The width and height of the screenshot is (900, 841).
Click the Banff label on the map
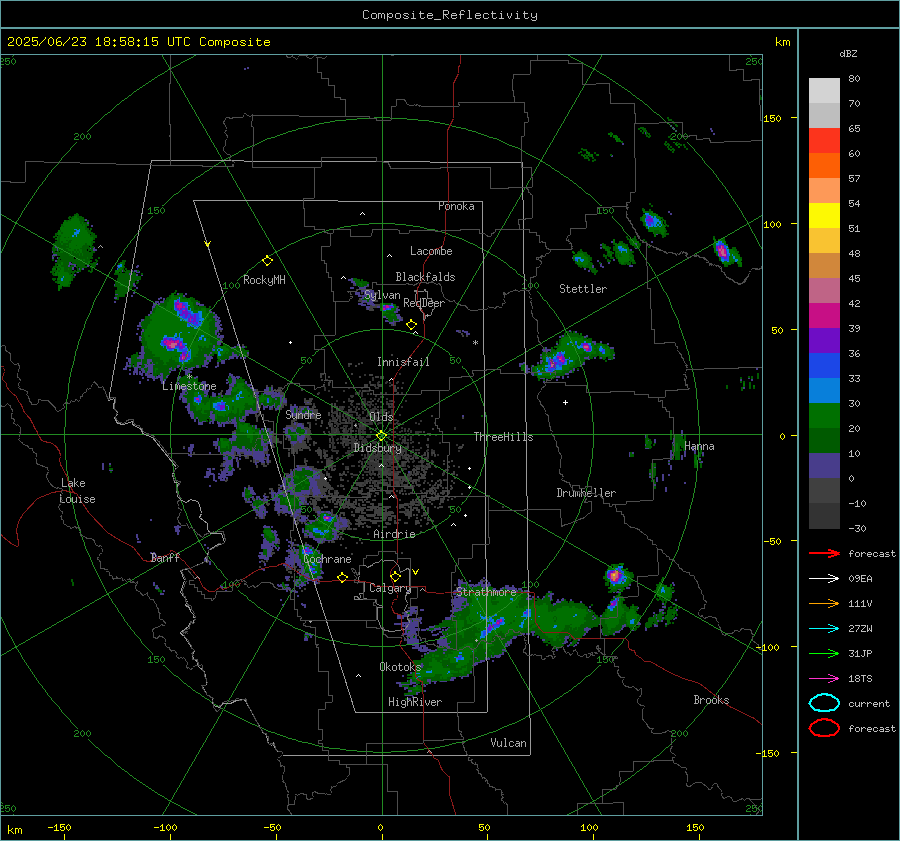(x=165, y=557)
